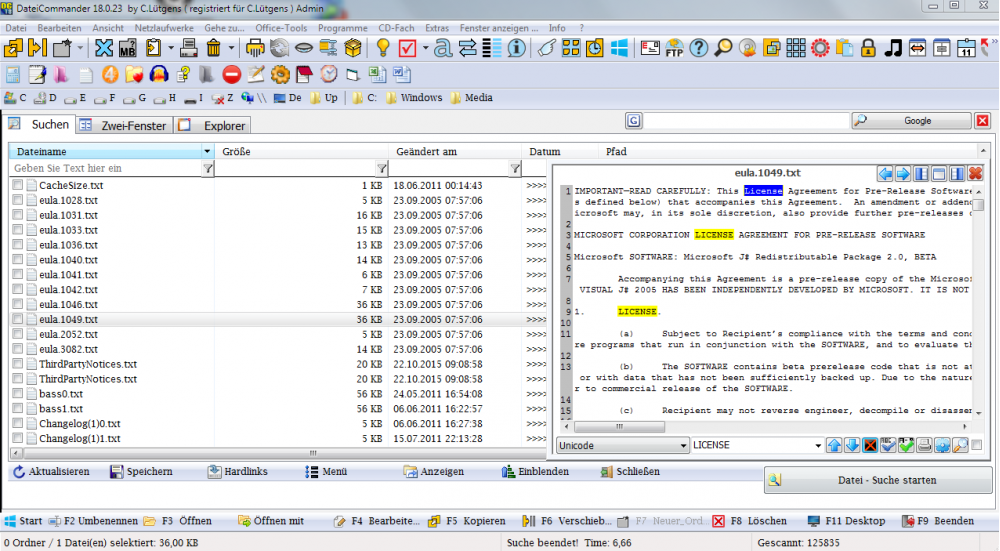This screenshot has height=551, width=1000.
Task: Tick the checkbox next to CacheSize.txt
Action: point(18,186)
